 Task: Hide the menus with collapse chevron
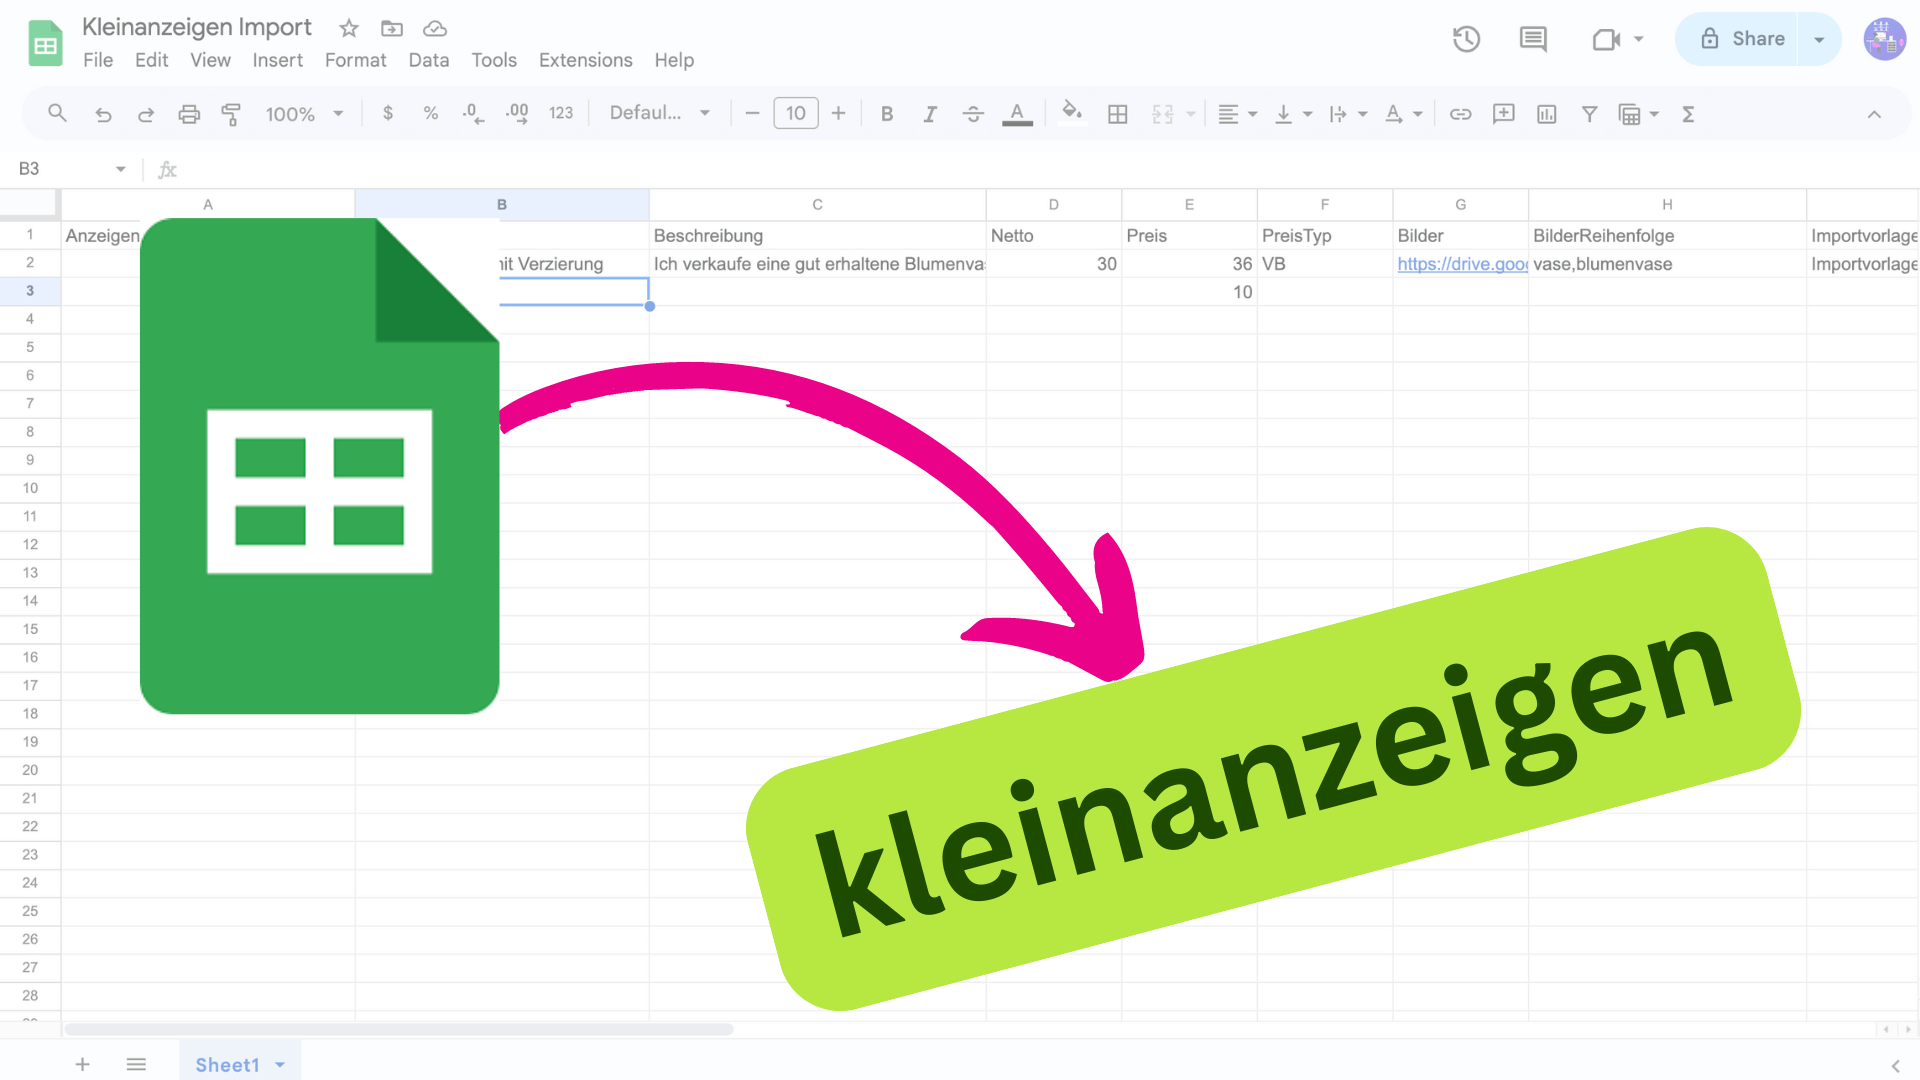(x=1874, y=114)
